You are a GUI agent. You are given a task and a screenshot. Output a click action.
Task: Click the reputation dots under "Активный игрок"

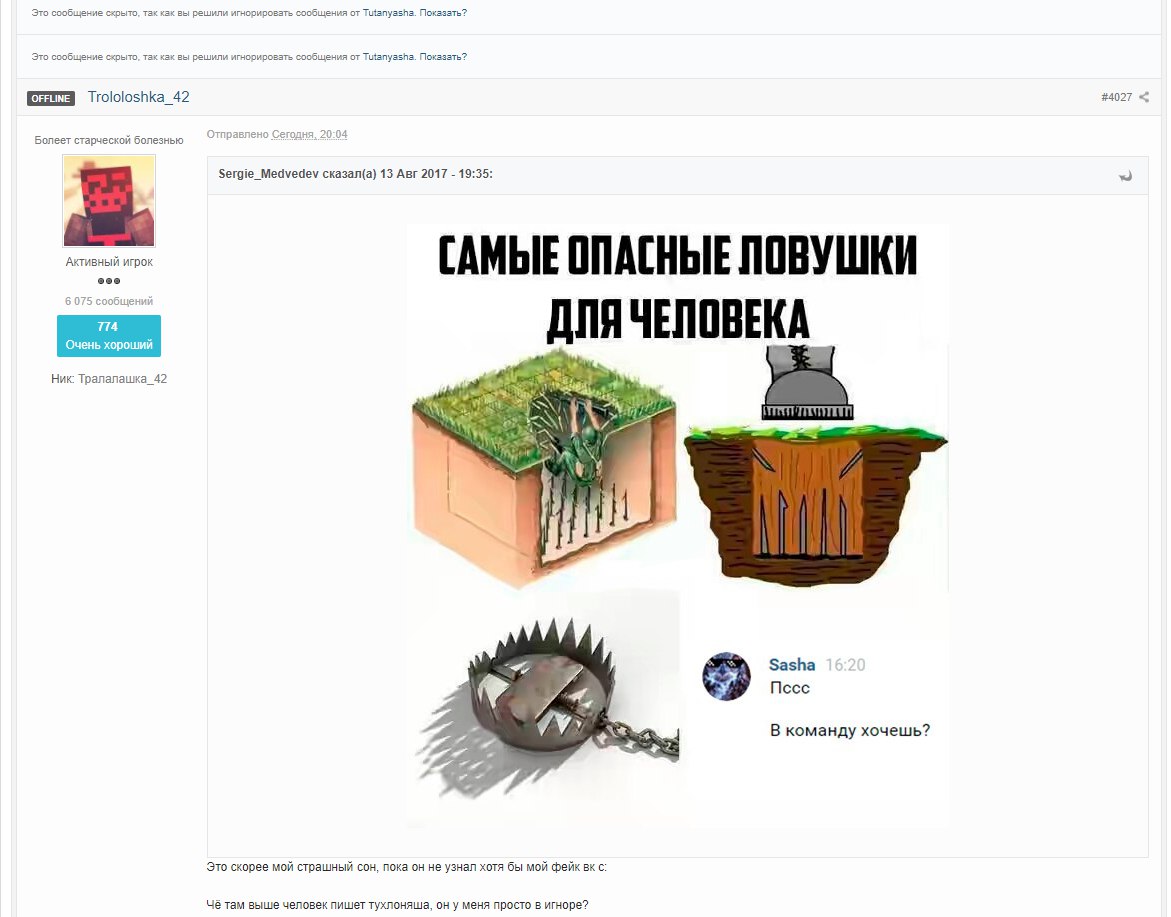coord(108,280)
